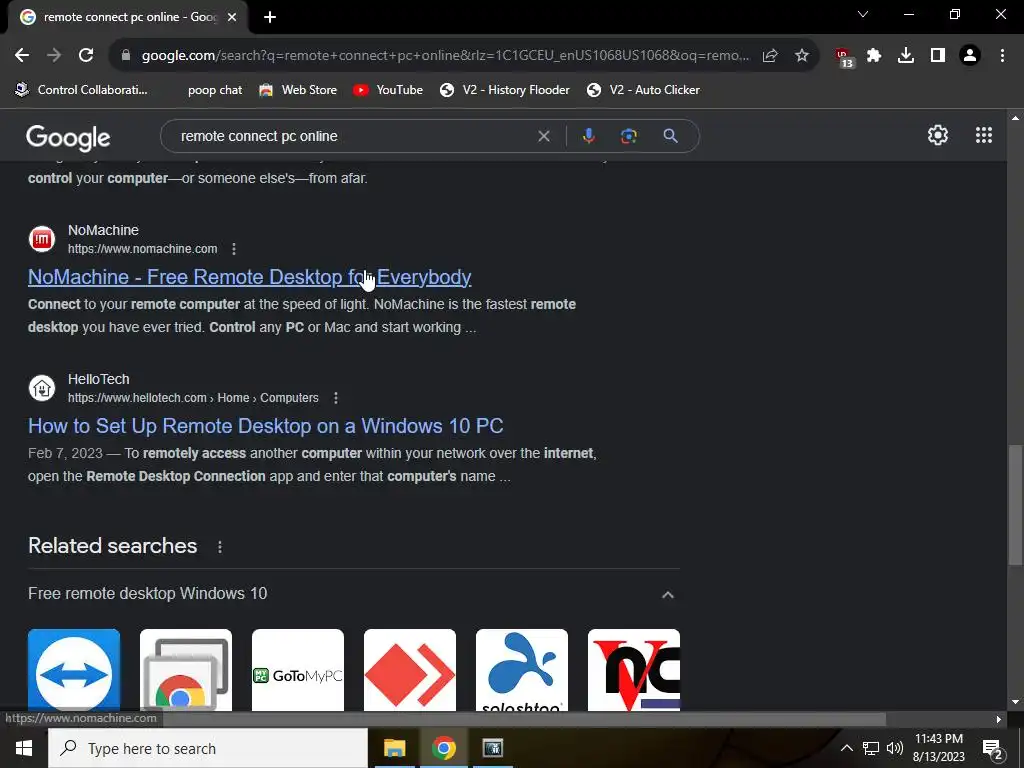The width and height of the screenshot is (1024, 768).
Task: Open the Web Store bookmark
Action: (298, 90)
